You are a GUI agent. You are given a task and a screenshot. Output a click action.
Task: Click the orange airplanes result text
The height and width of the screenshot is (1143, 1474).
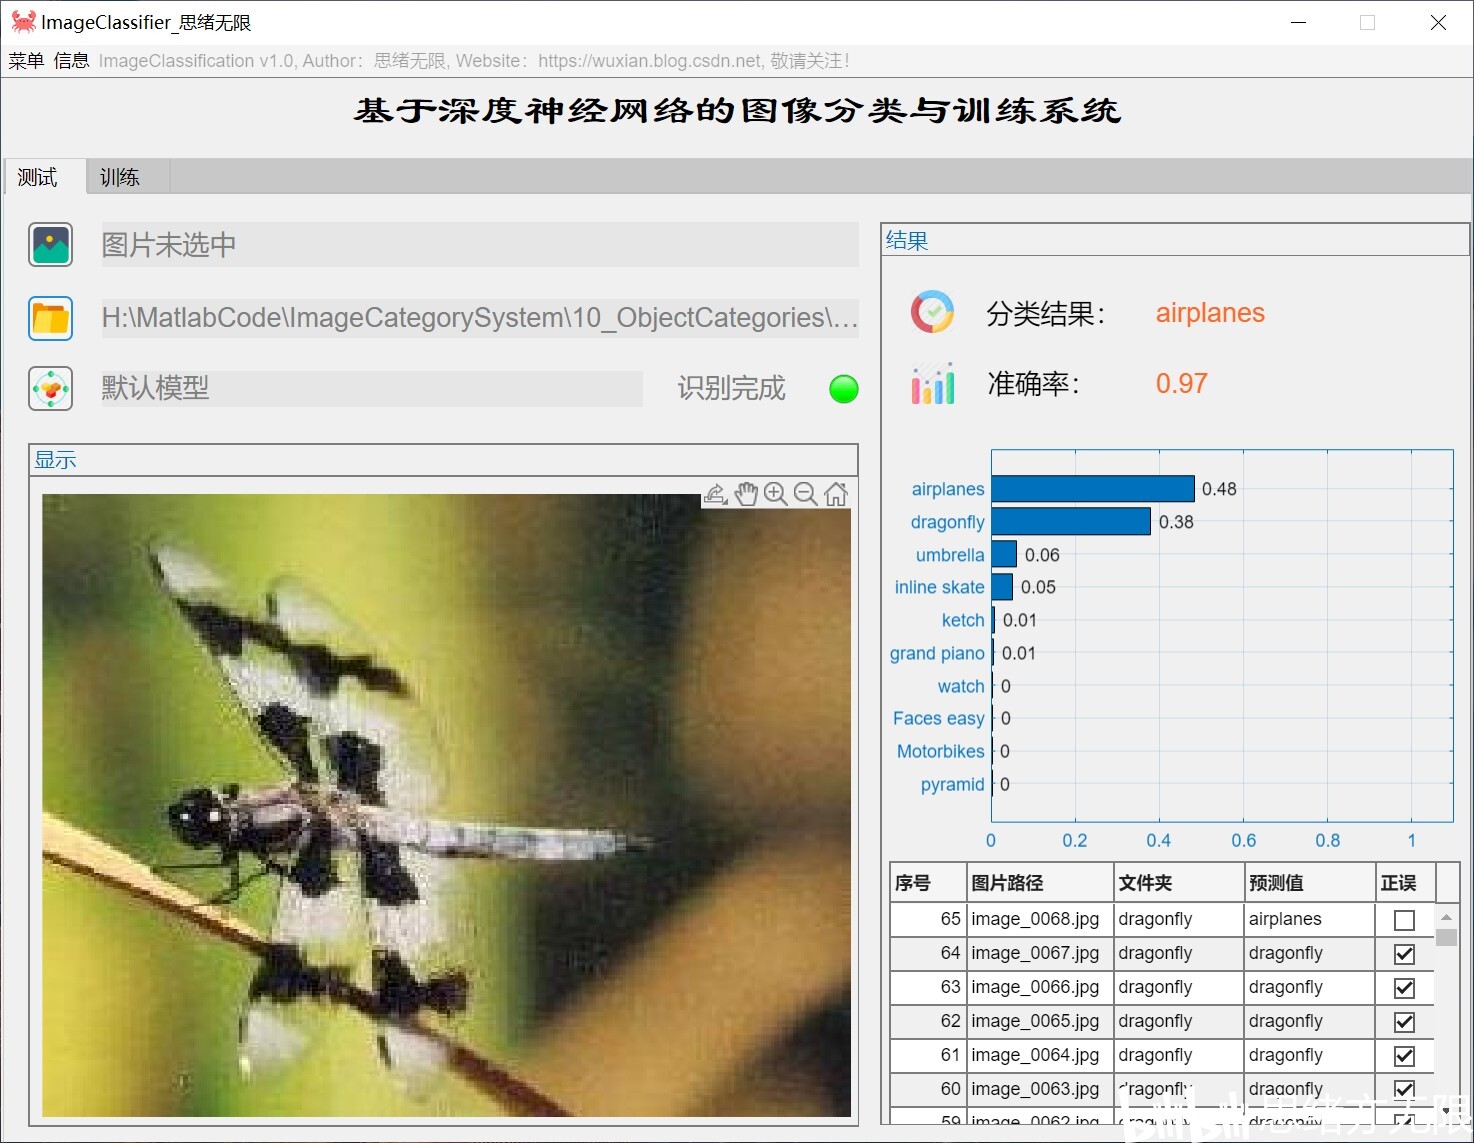[x=1210, y=313]
